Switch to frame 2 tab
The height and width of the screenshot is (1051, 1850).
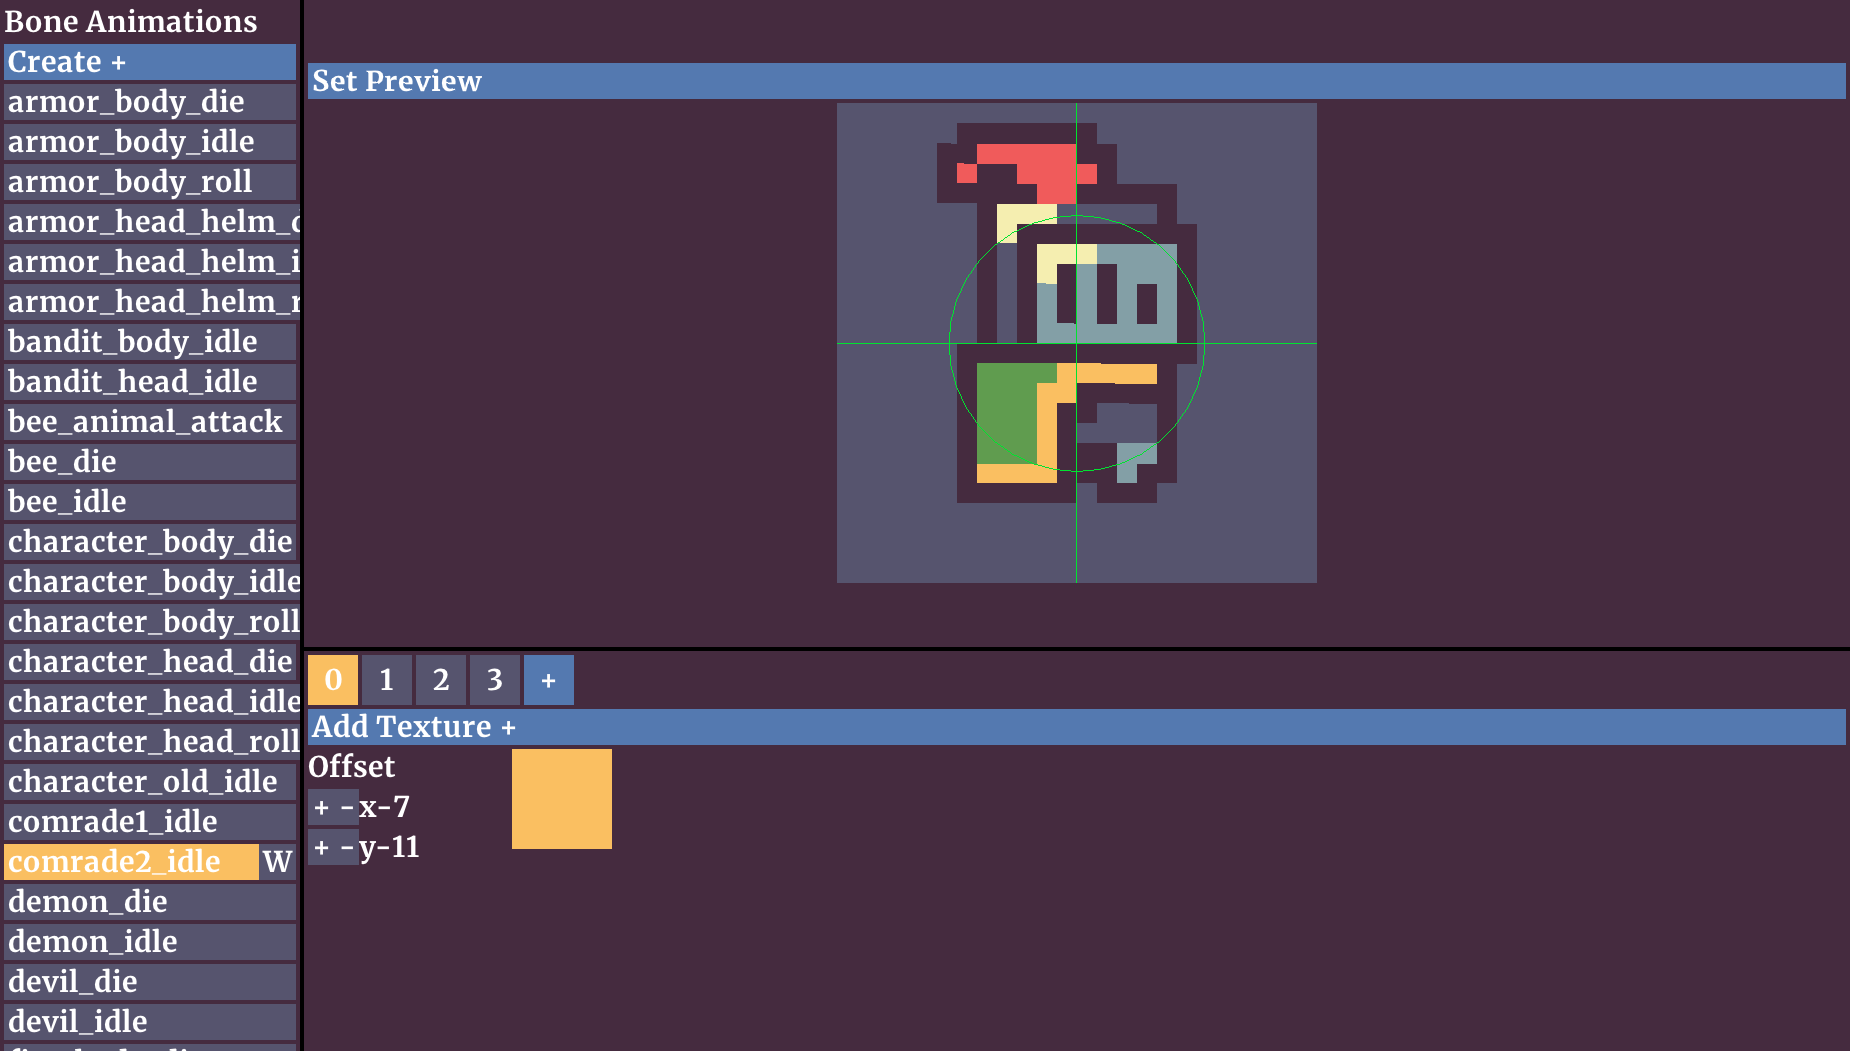[440, 680]
